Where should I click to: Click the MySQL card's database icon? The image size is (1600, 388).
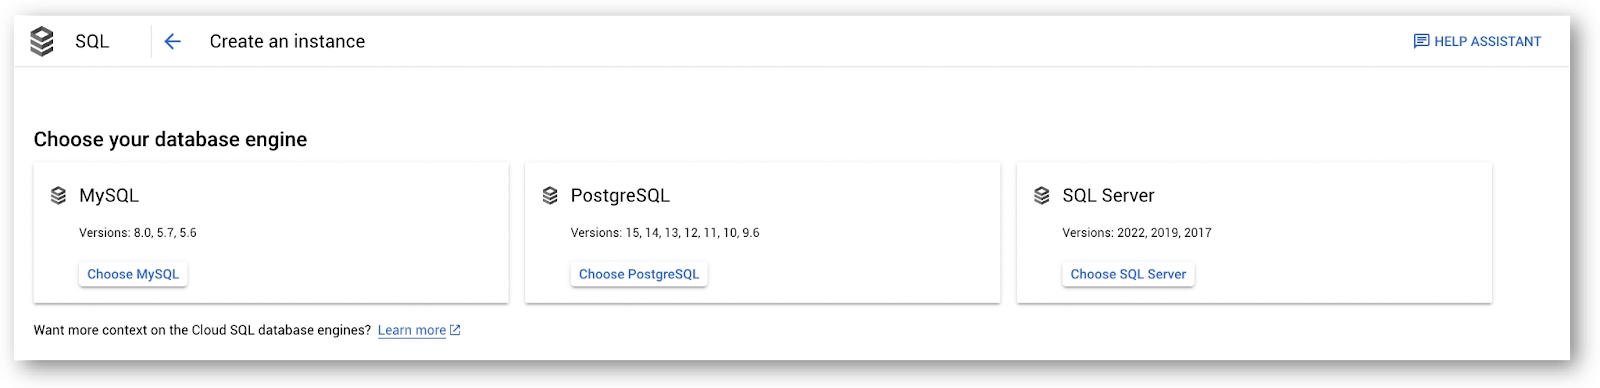click(x=58, y=195)
